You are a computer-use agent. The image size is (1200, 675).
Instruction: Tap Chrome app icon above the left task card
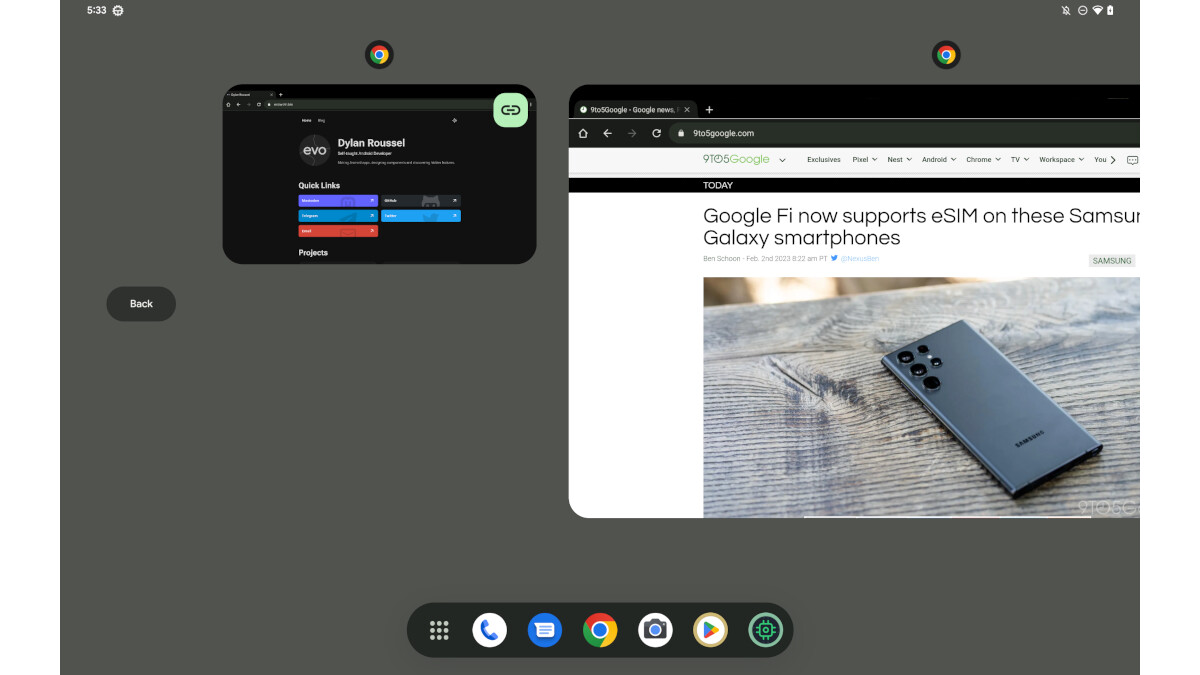click(379, 55)
